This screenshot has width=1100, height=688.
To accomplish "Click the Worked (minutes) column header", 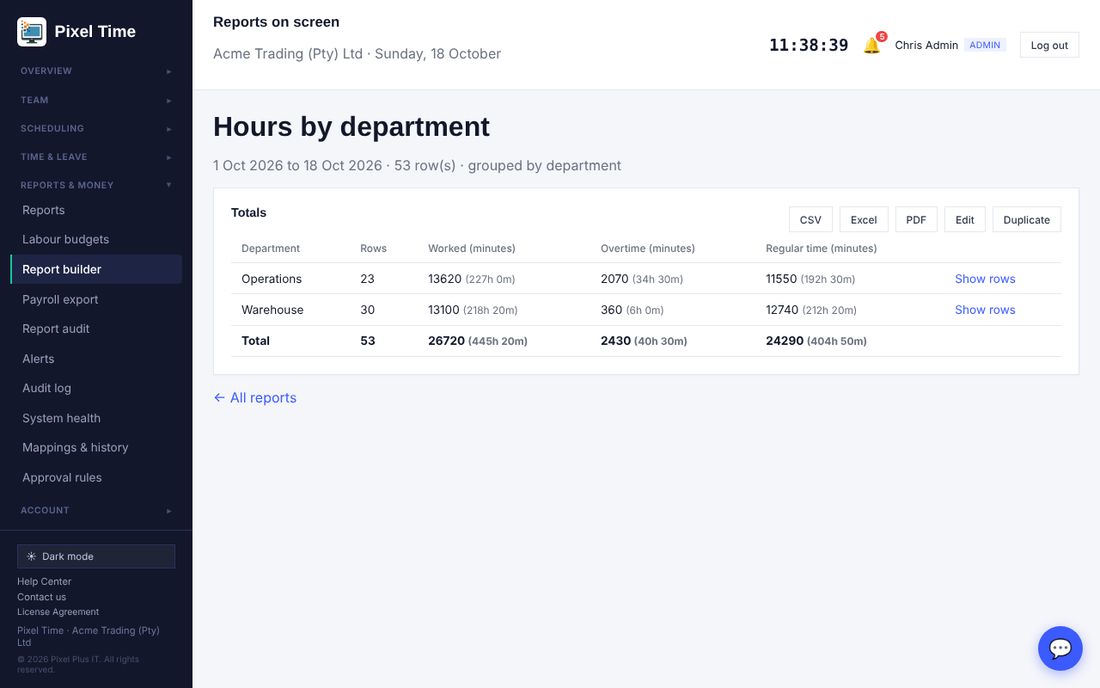I will coord(471,248).
